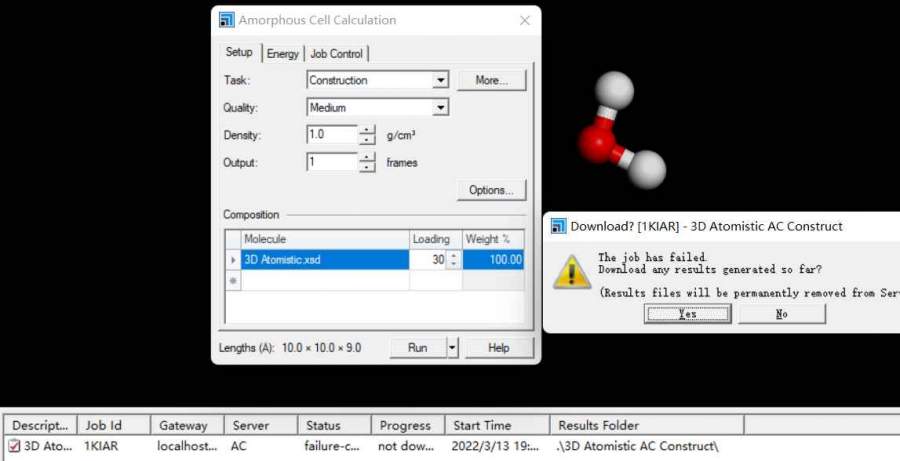The height and width of the screenshot is (461, 900).
Task: Click the row selector arrow for 3D Atomistic.xsd
Action: click(233, 260)
